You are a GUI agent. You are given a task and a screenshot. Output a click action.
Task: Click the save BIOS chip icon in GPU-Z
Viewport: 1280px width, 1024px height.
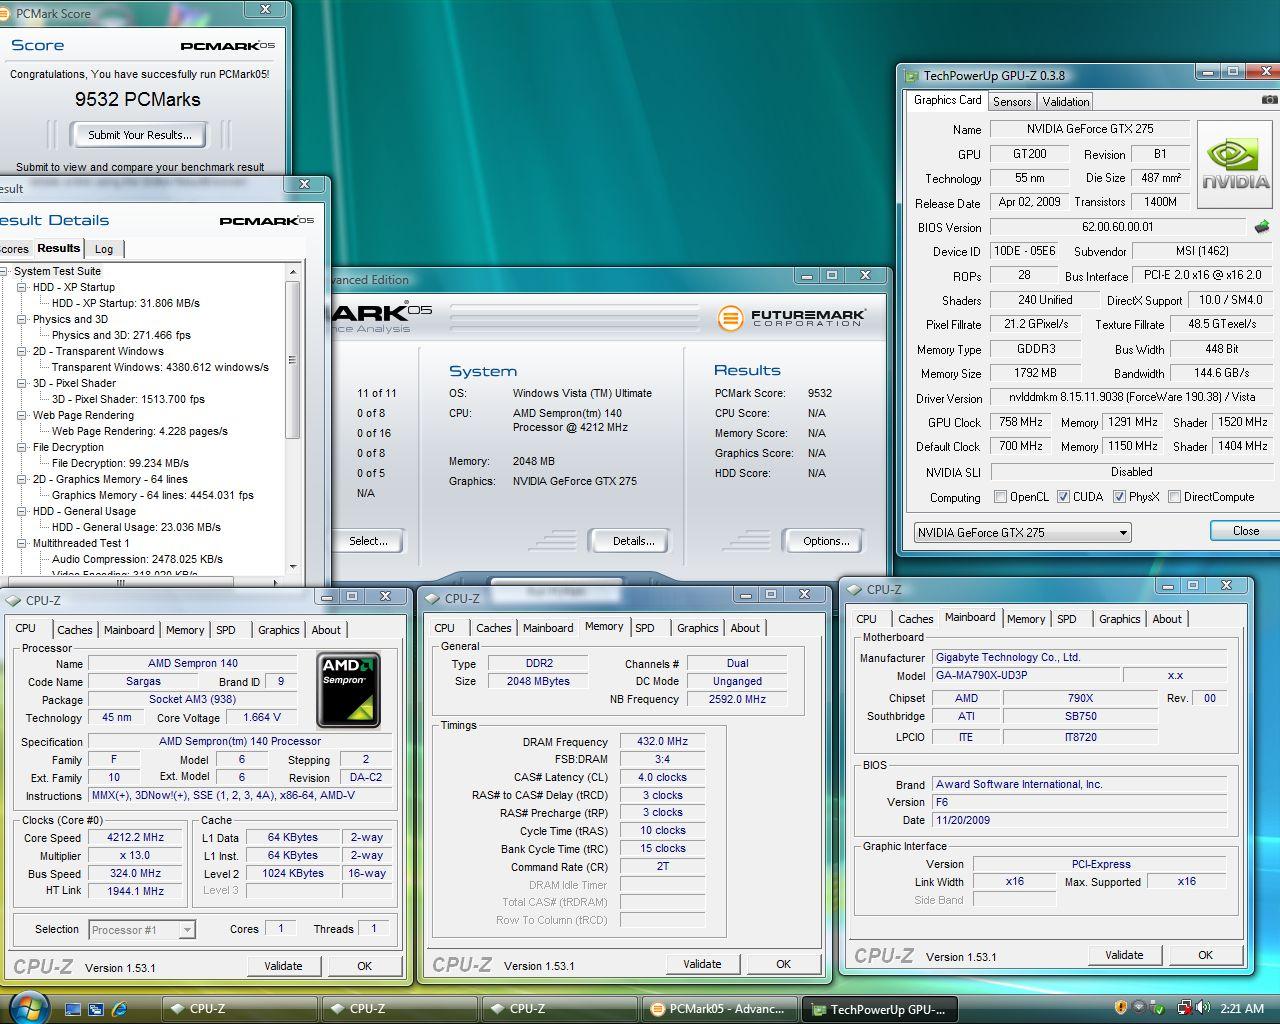[1262, 227]
